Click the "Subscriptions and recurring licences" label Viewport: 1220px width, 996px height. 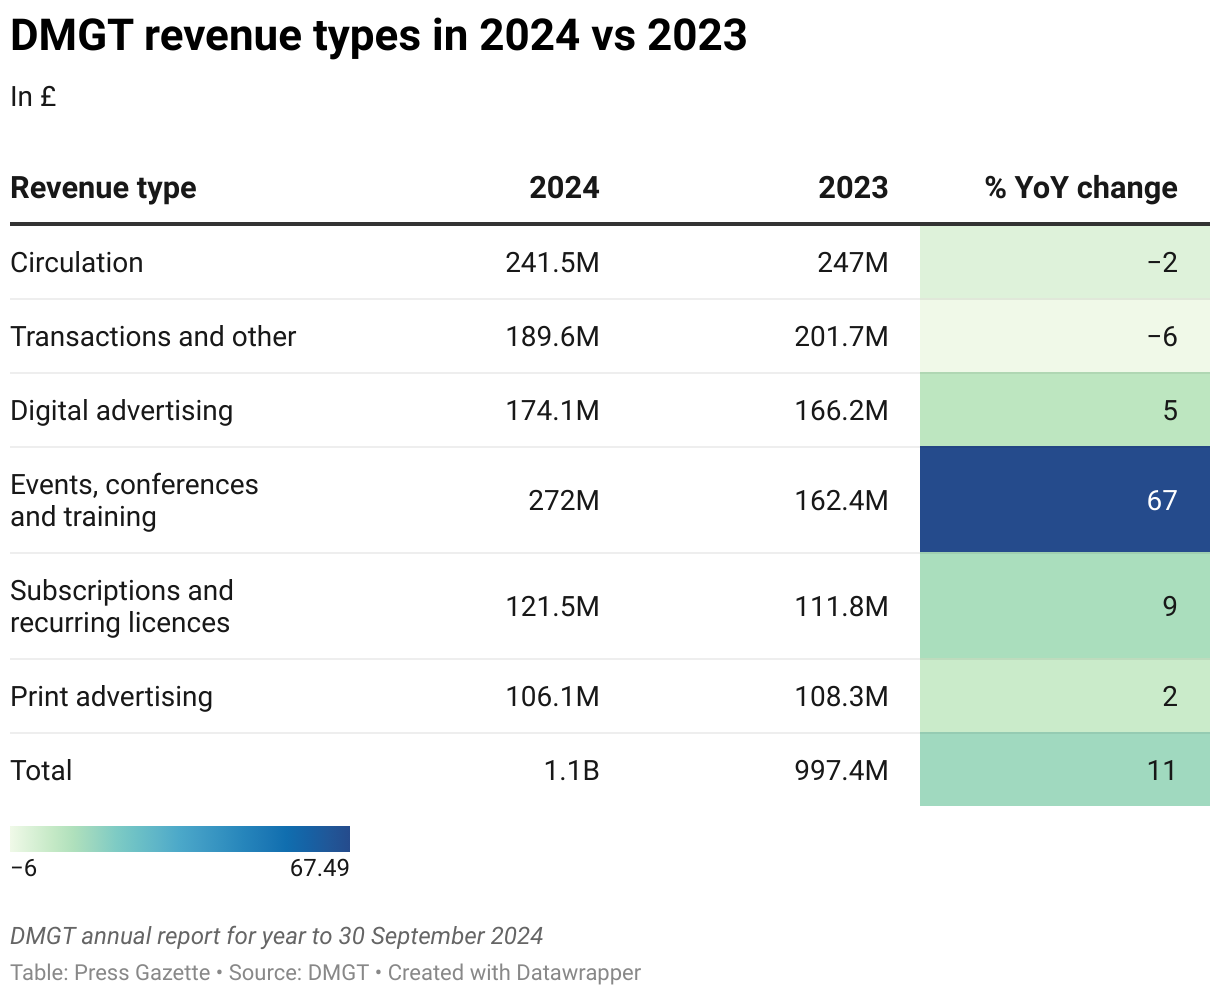click(121, 606)
